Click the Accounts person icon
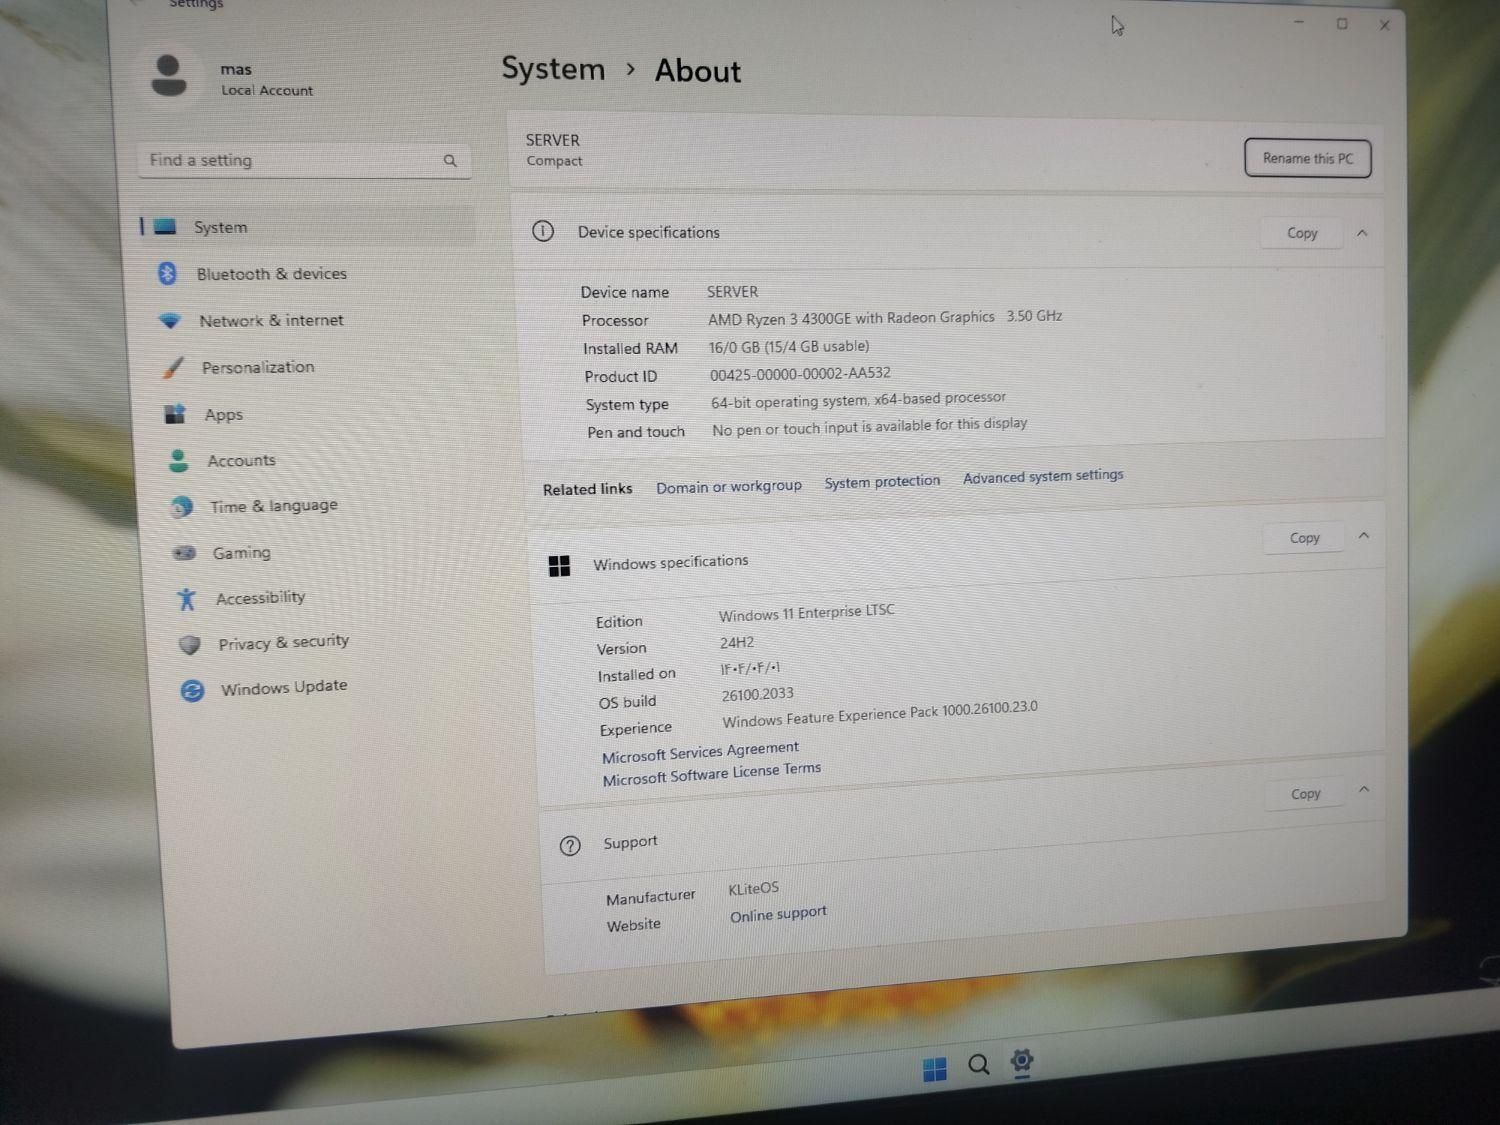Image resolution: width=1500 pixels, height=1125 pixels. pyautogui.click(x=178, y=461)
